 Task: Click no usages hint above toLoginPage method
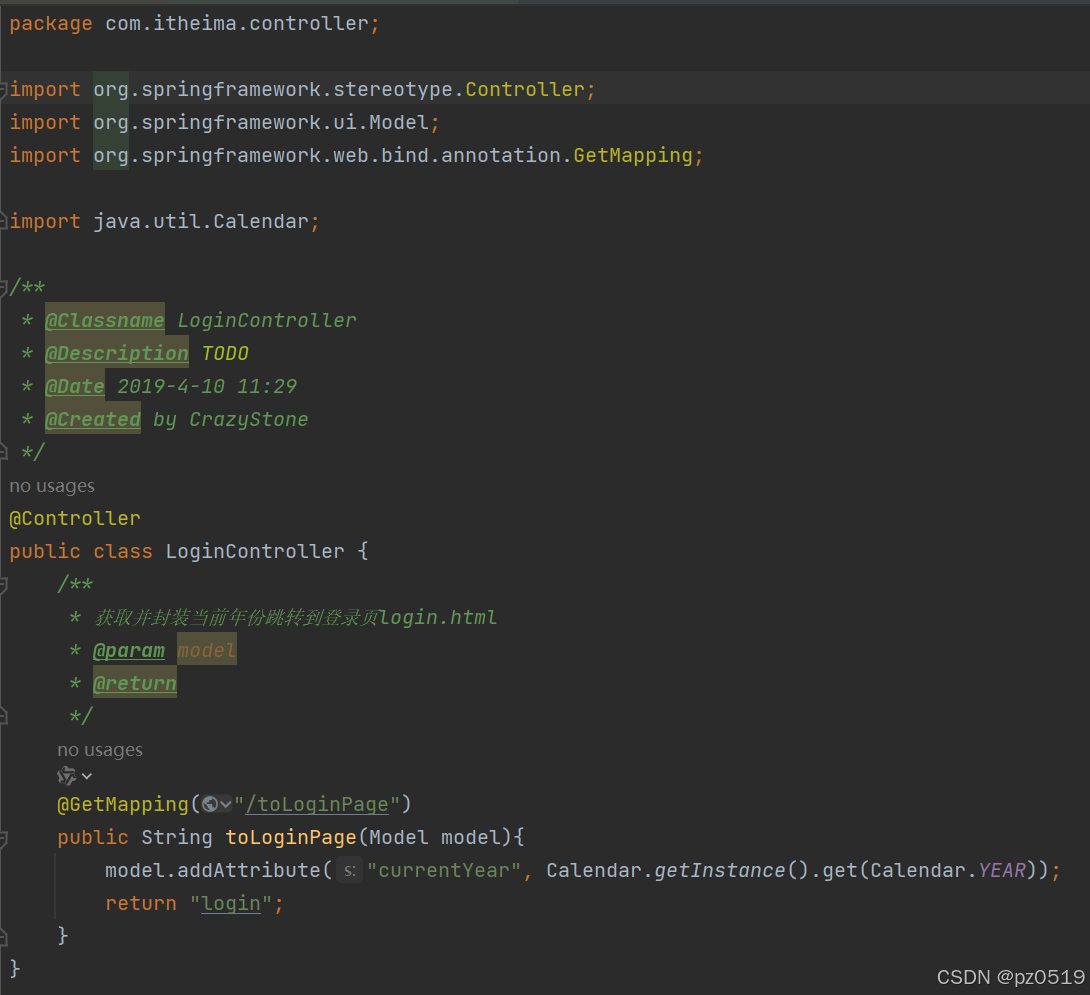coord(100,749)
